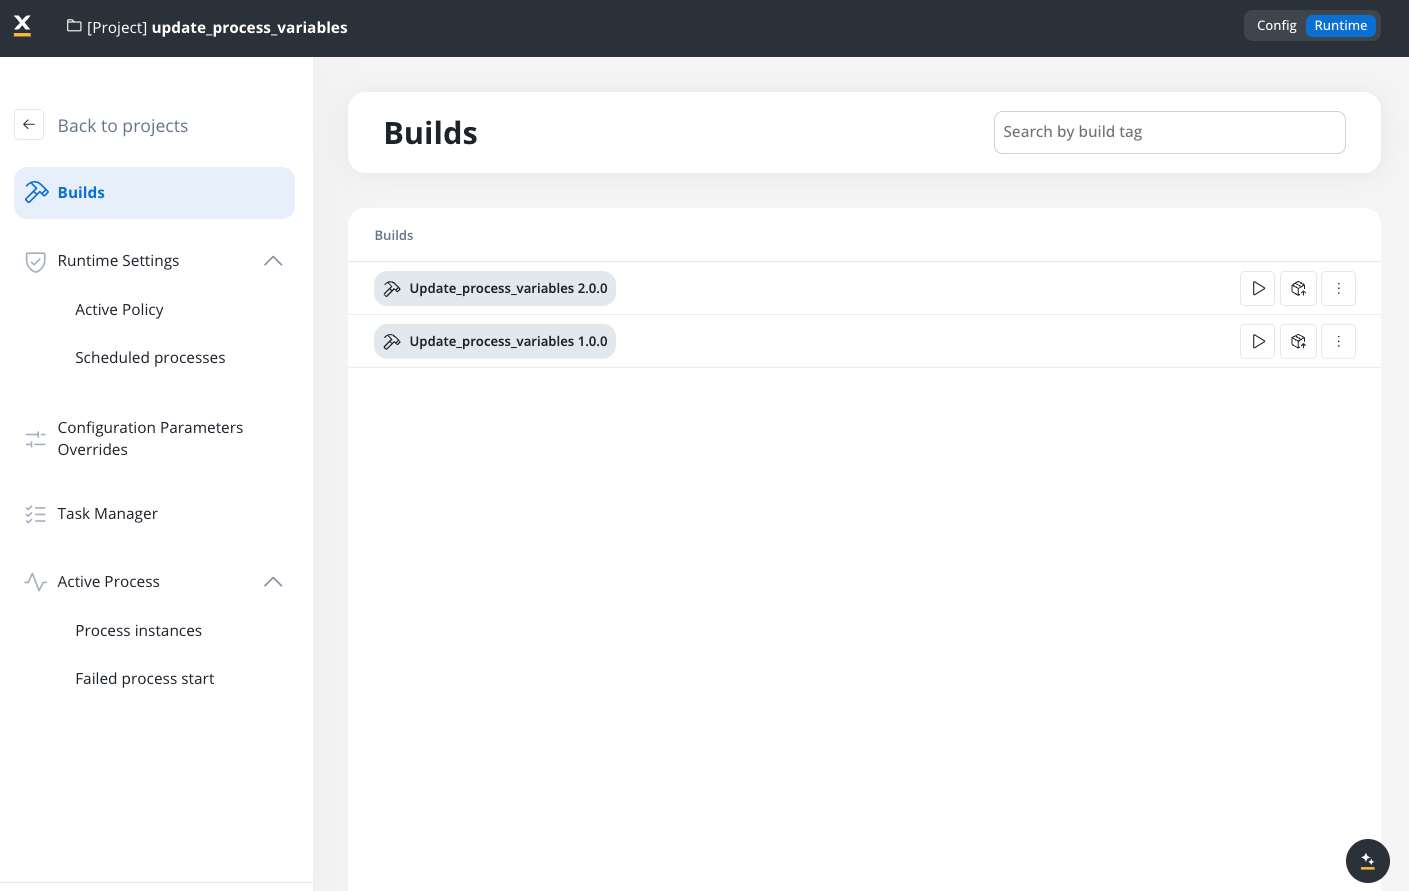Click the X logo in the top bar
Viewport: 1409px width, 891px height.
click(22, 26)
